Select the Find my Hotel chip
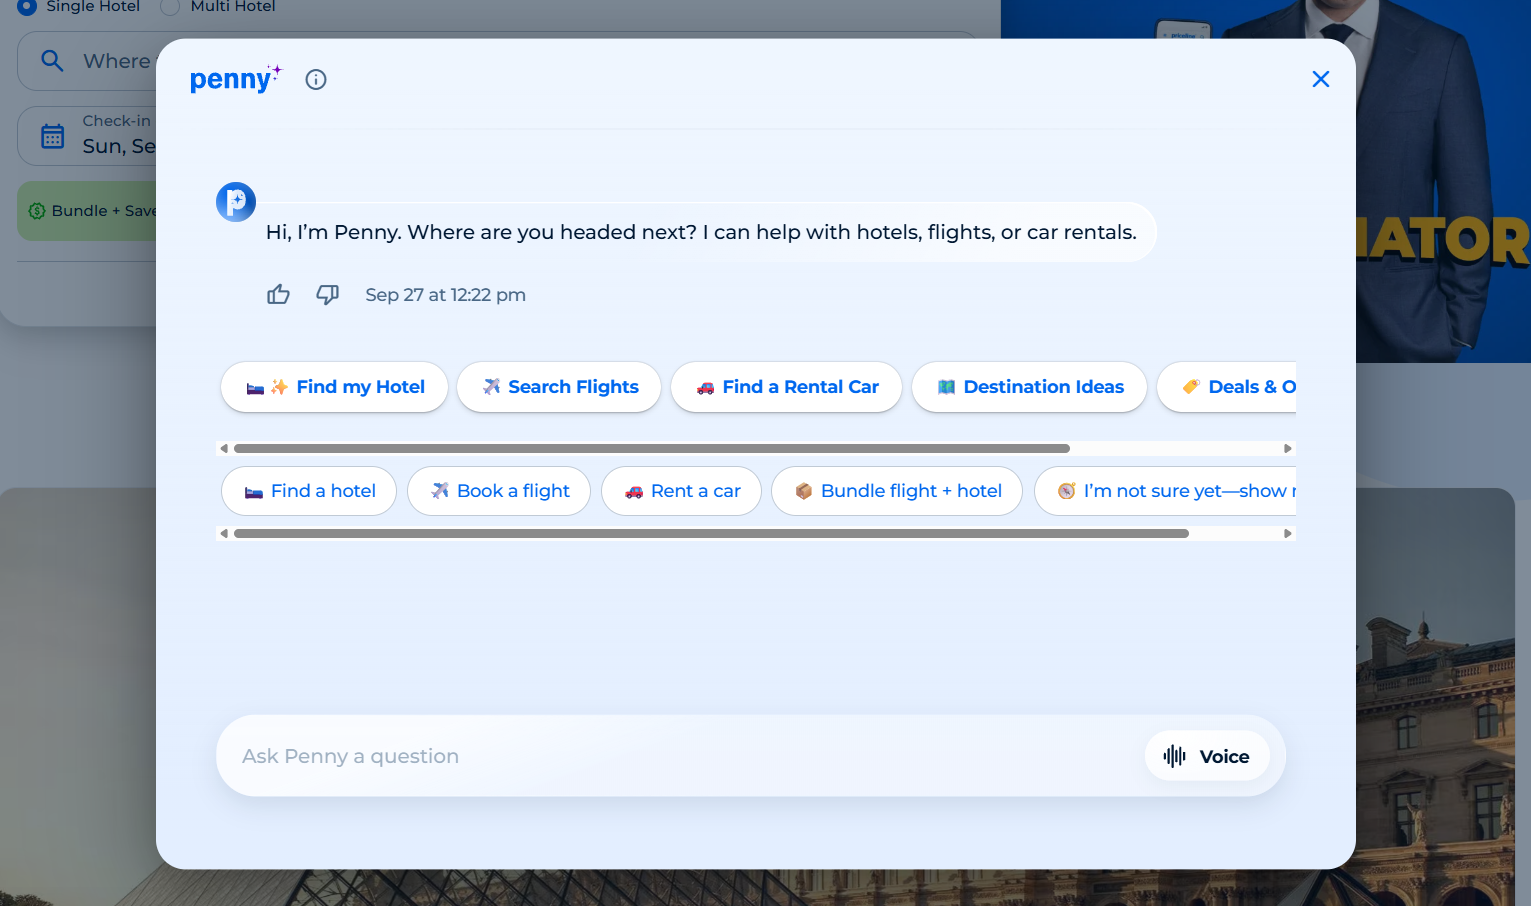This screenshot has width=1531, height=906. click(x=334, y=387)
